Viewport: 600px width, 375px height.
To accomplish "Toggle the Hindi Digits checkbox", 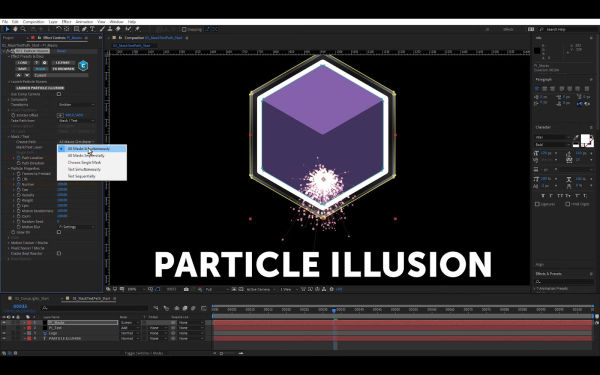I will coord(567,204).
